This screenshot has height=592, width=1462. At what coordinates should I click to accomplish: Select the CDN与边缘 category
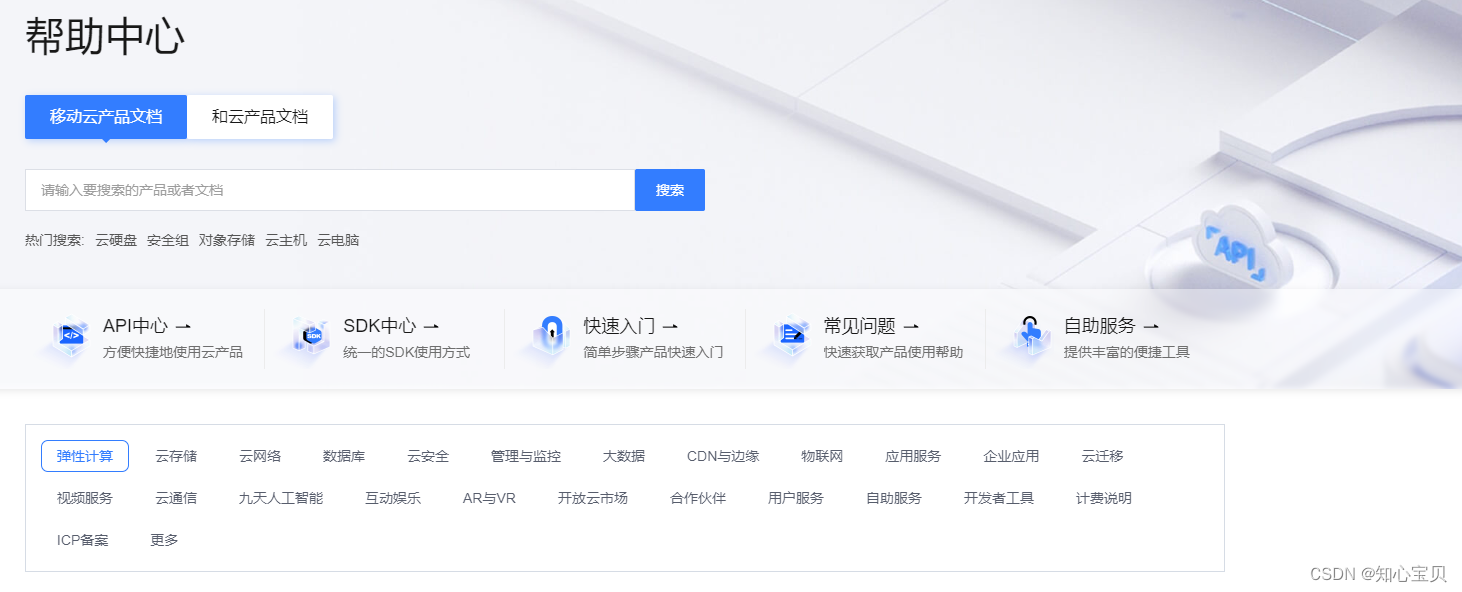coord(723,456)
